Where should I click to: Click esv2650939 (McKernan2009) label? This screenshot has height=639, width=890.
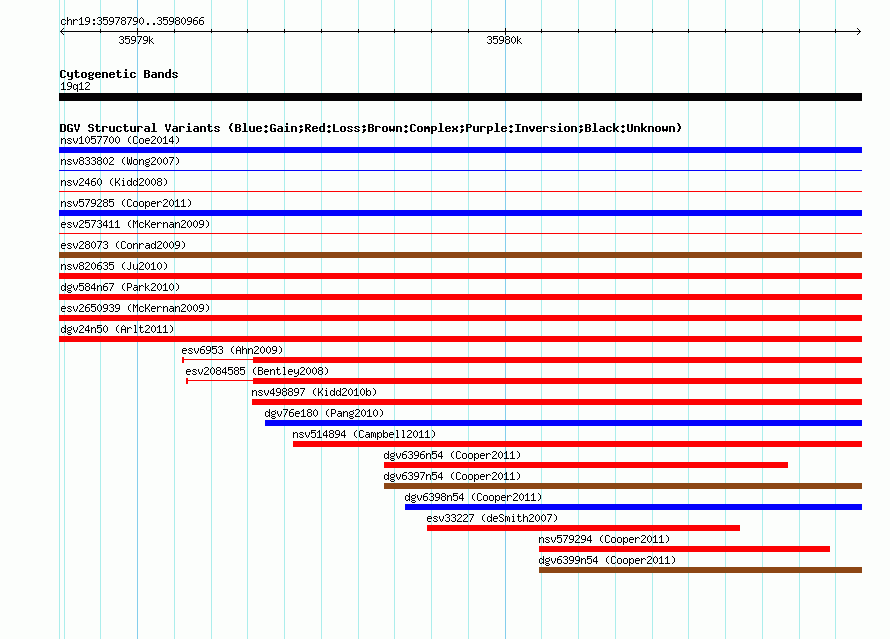click(x=135, y=308)
